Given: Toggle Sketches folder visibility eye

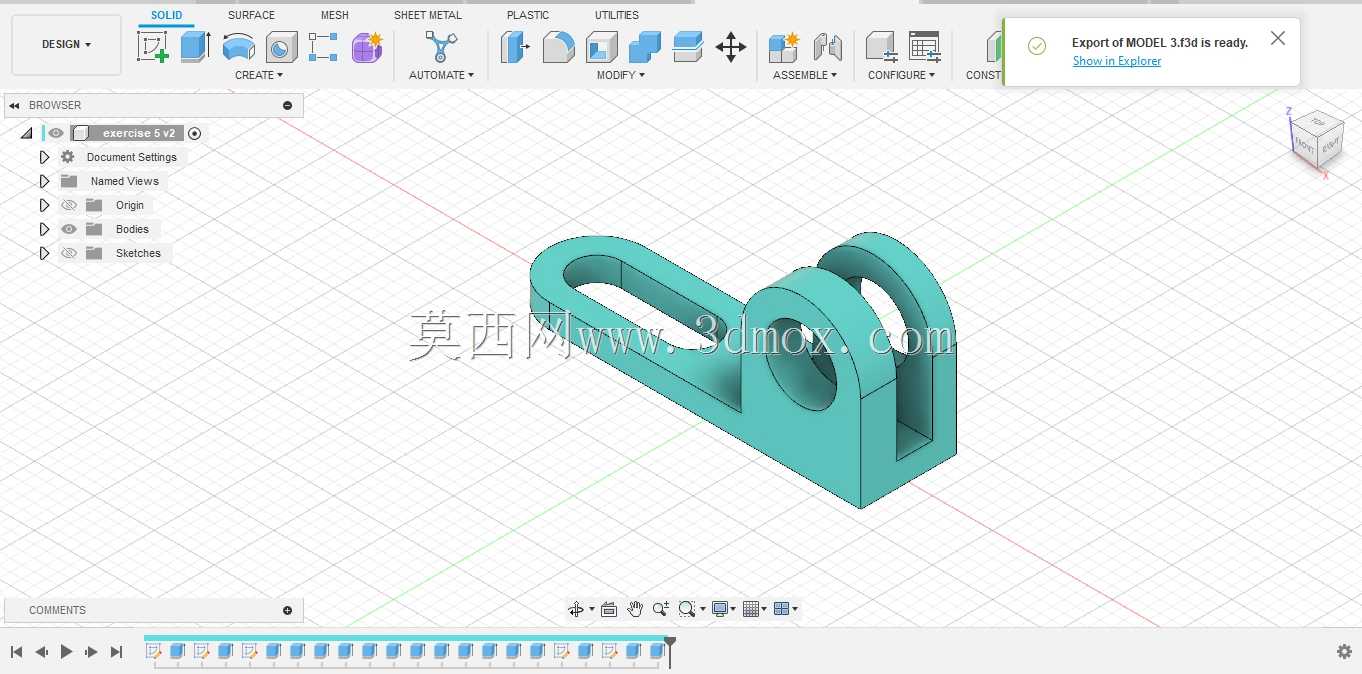Looking at the screenshot, I should click(x=69, y=253).
